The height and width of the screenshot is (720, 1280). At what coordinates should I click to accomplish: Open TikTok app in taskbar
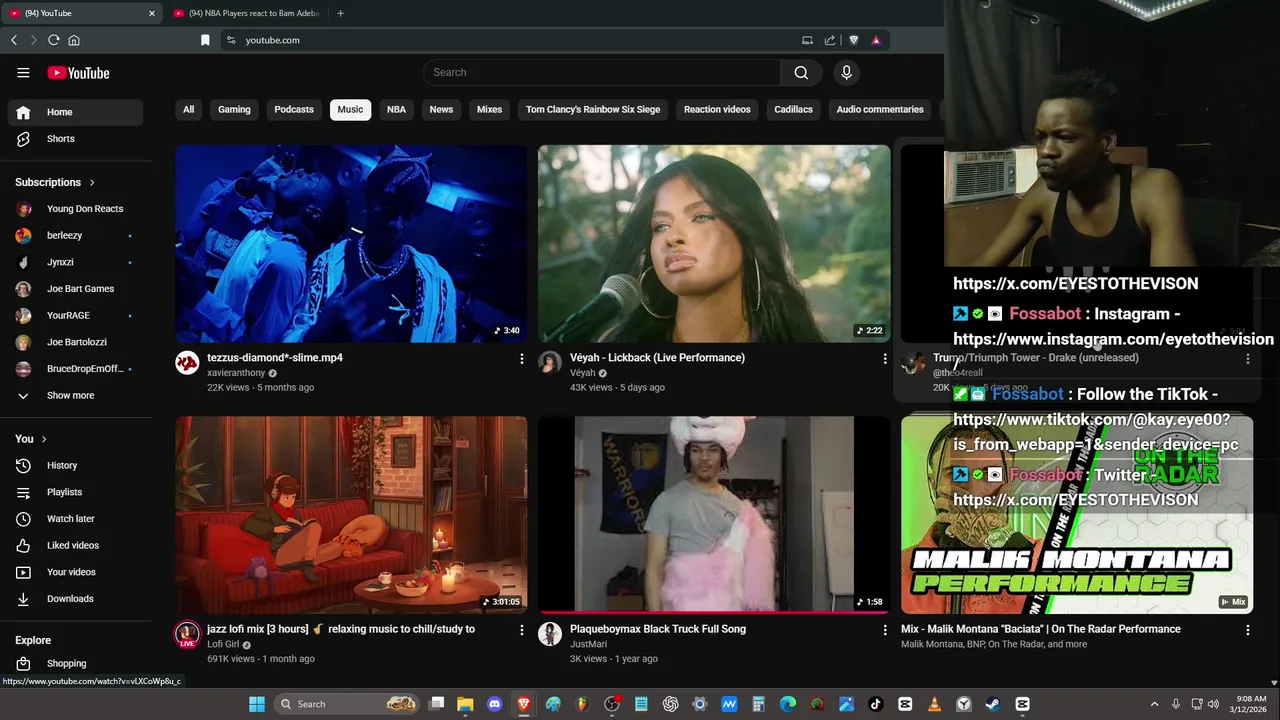coord(876,704)
